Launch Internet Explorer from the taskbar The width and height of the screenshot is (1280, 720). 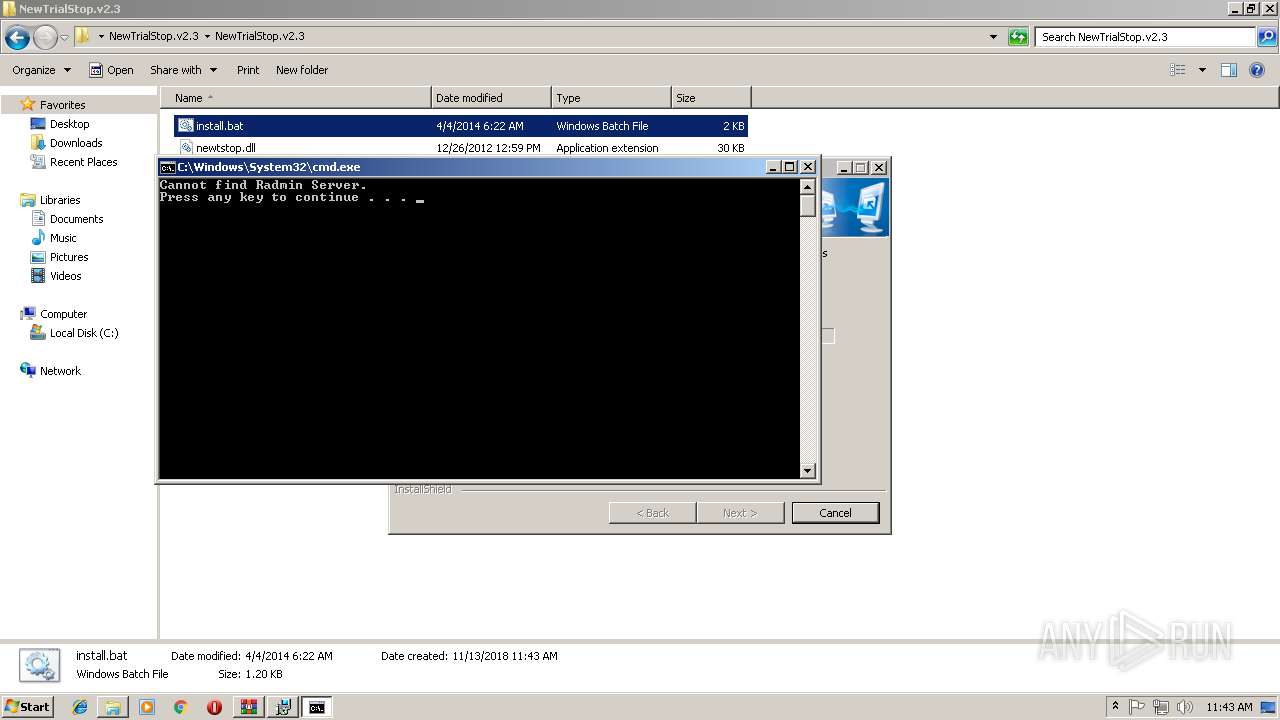[x=80, y=707]
